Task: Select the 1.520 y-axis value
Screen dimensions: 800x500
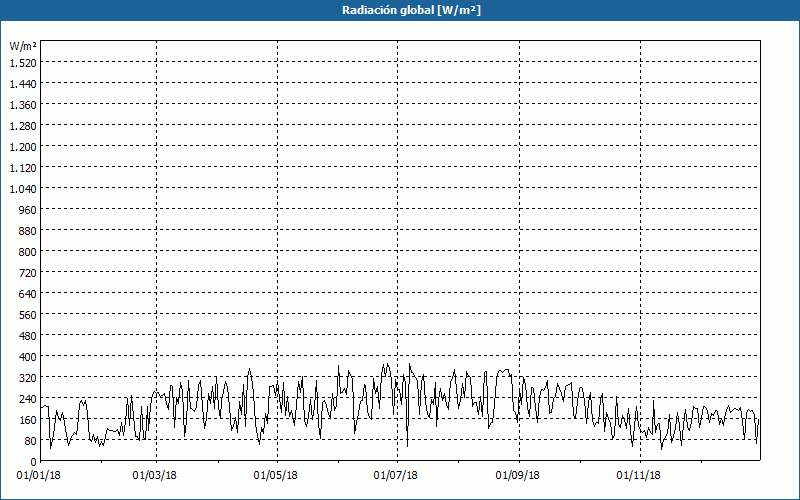Action: (x=23, y=63)
